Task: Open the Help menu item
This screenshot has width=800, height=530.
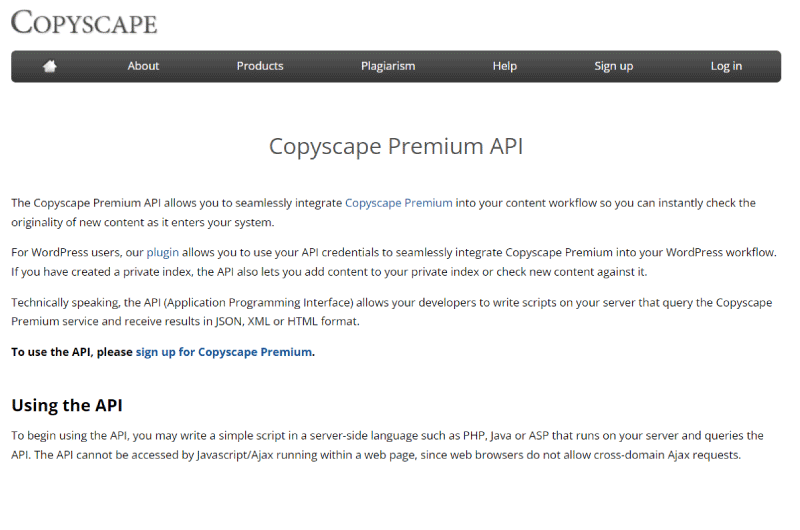Action: [x=505, y=66]
